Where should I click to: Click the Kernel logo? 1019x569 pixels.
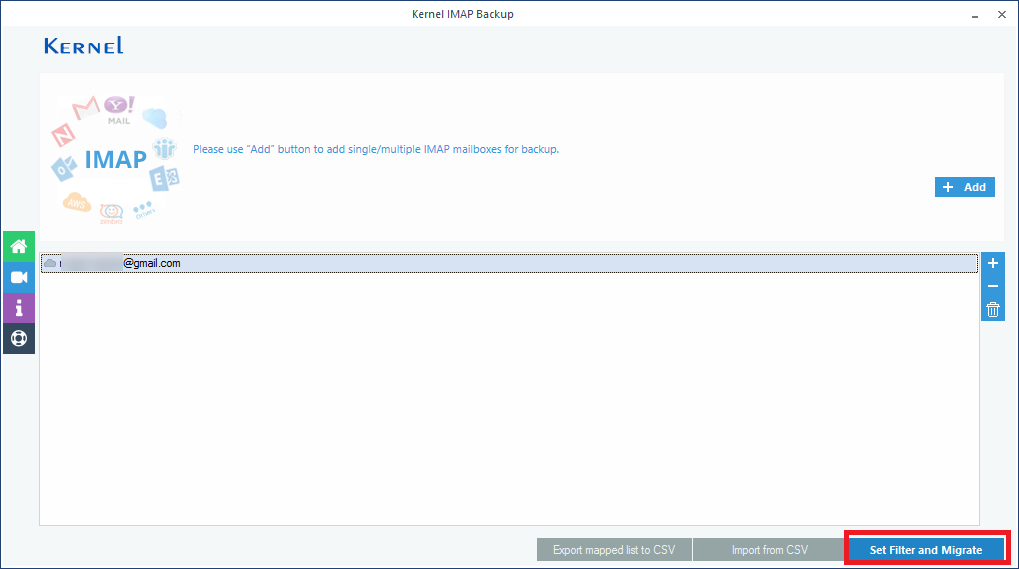pyautogui.click(x=84, y=45)
